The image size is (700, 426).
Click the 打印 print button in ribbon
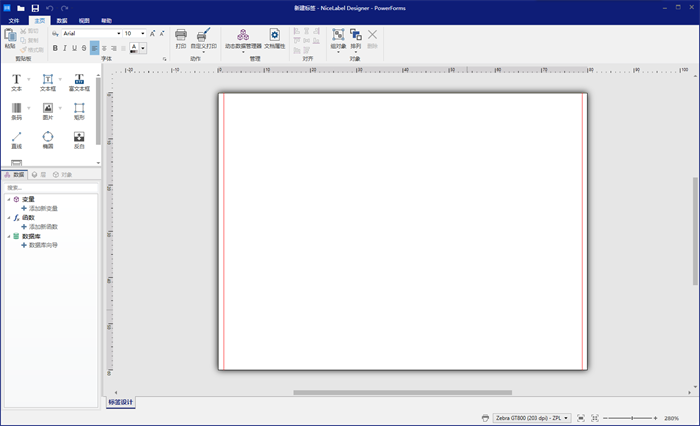(x=181, y=38)
